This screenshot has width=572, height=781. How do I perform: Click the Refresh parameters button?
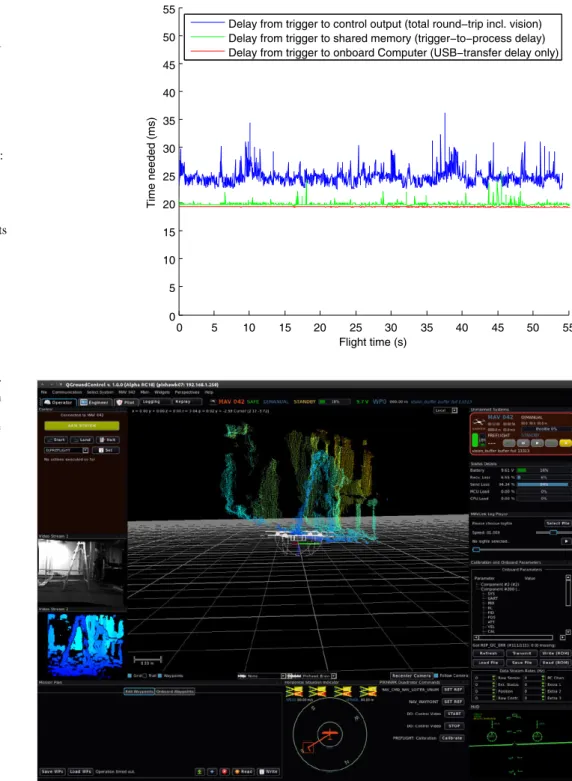[488, 653]
